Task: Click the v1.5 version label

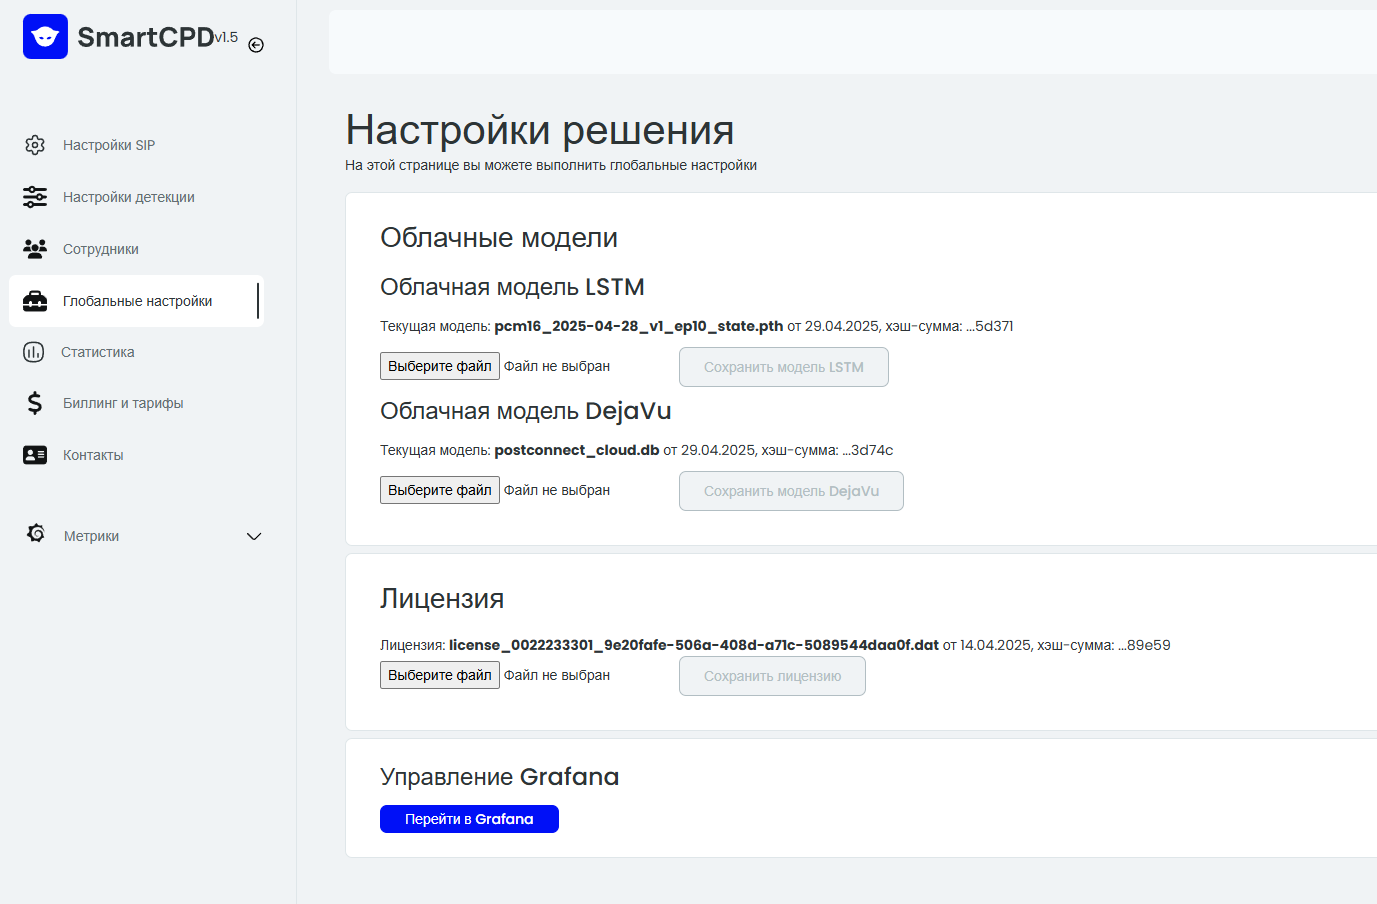Action: (226, 37)
